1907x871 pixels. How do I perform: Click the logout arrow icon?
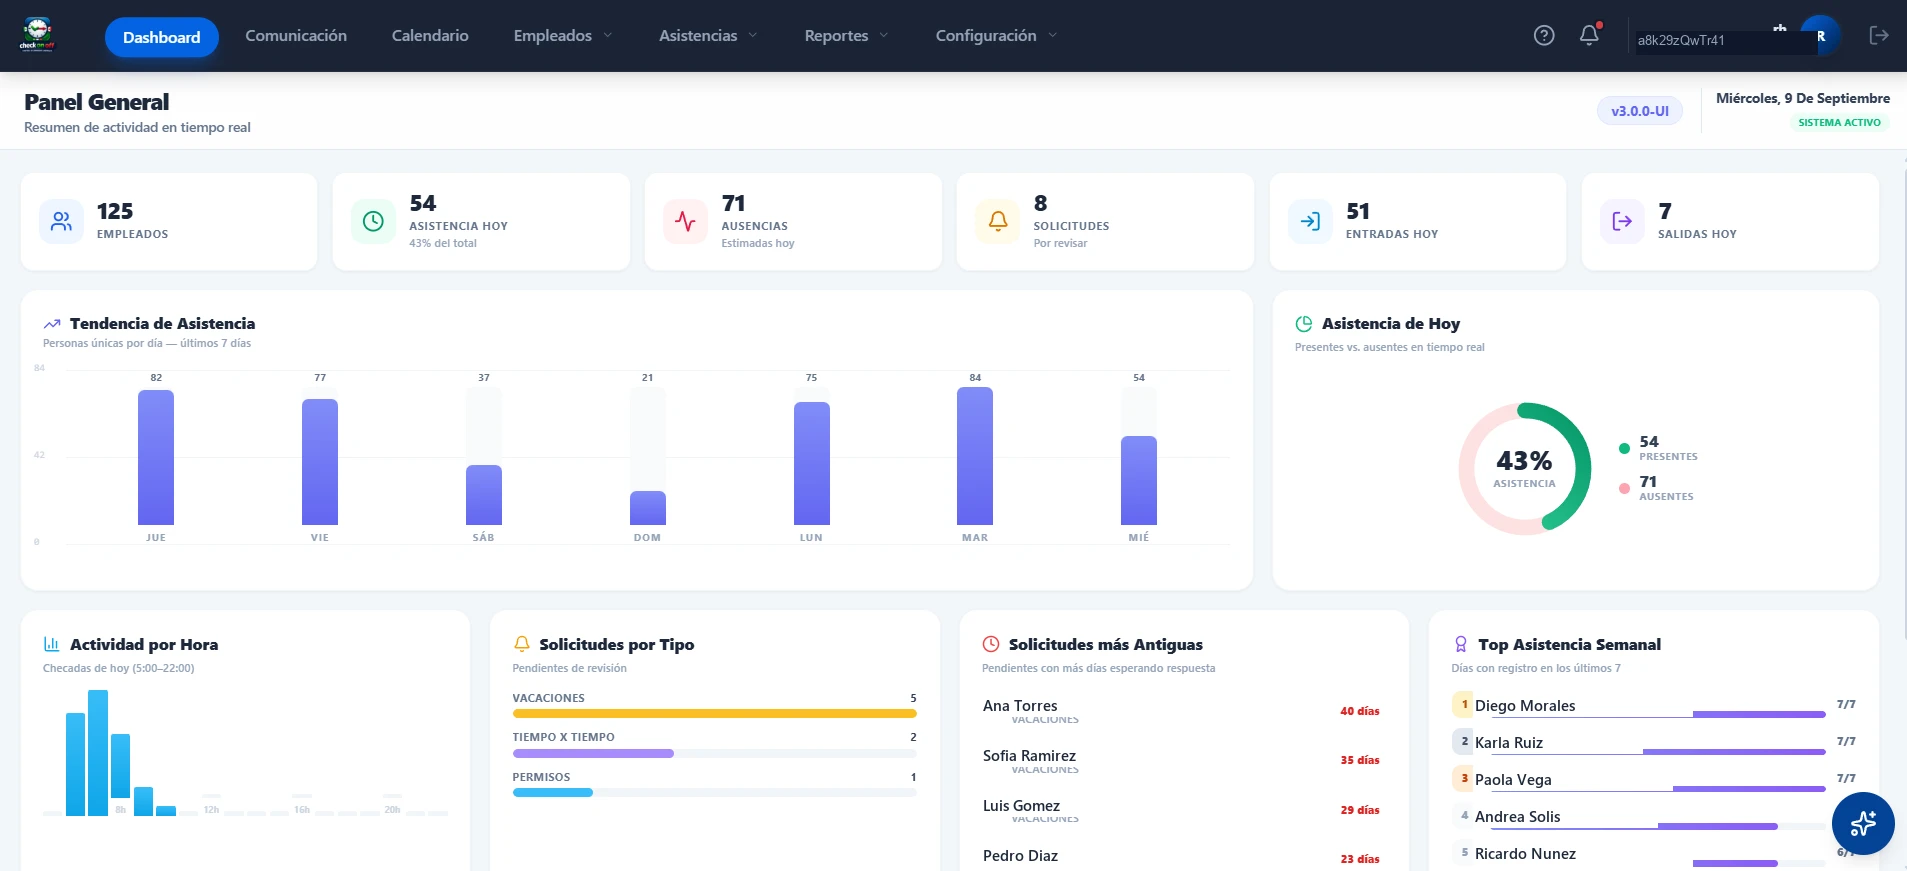pyautogui.click(x=1879, y=35)
